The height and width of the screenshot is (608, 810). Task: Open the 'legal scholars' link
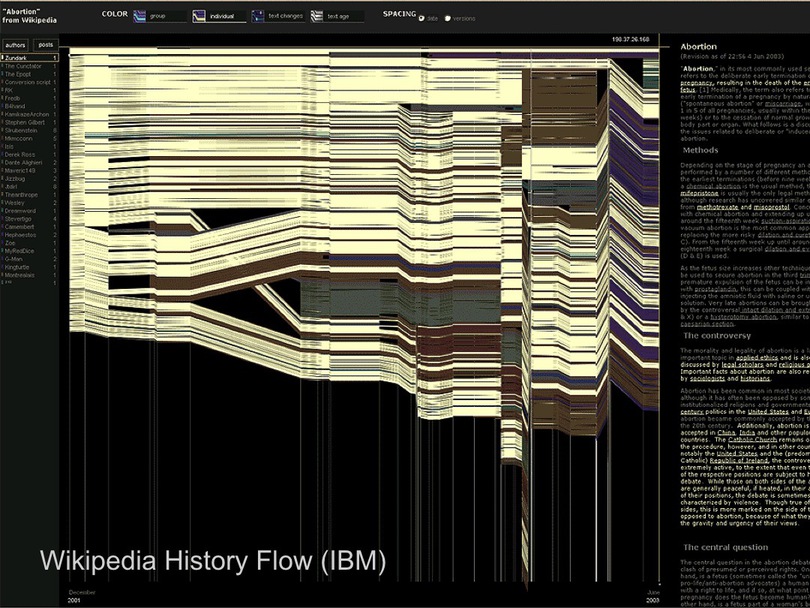(741, 365)
